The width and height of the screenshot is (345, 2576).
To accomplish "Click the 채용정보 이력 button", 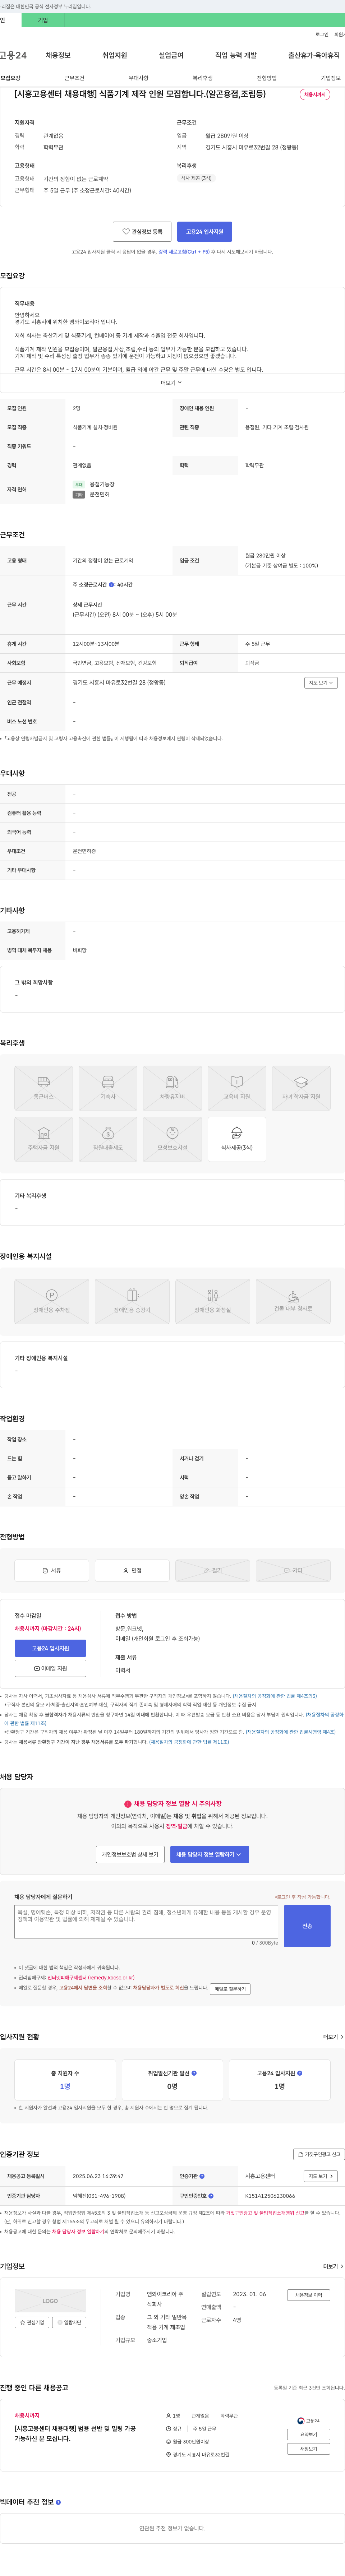I will point(309,2295).
